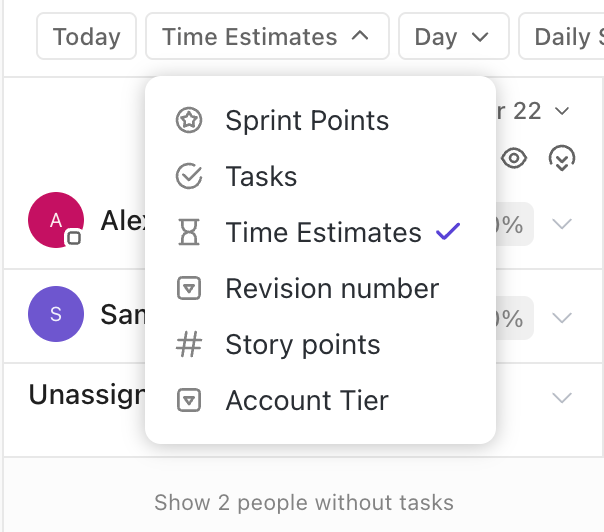604x532 pixels.
Task: Click the Sprint Points star icon
Action: 188,121
